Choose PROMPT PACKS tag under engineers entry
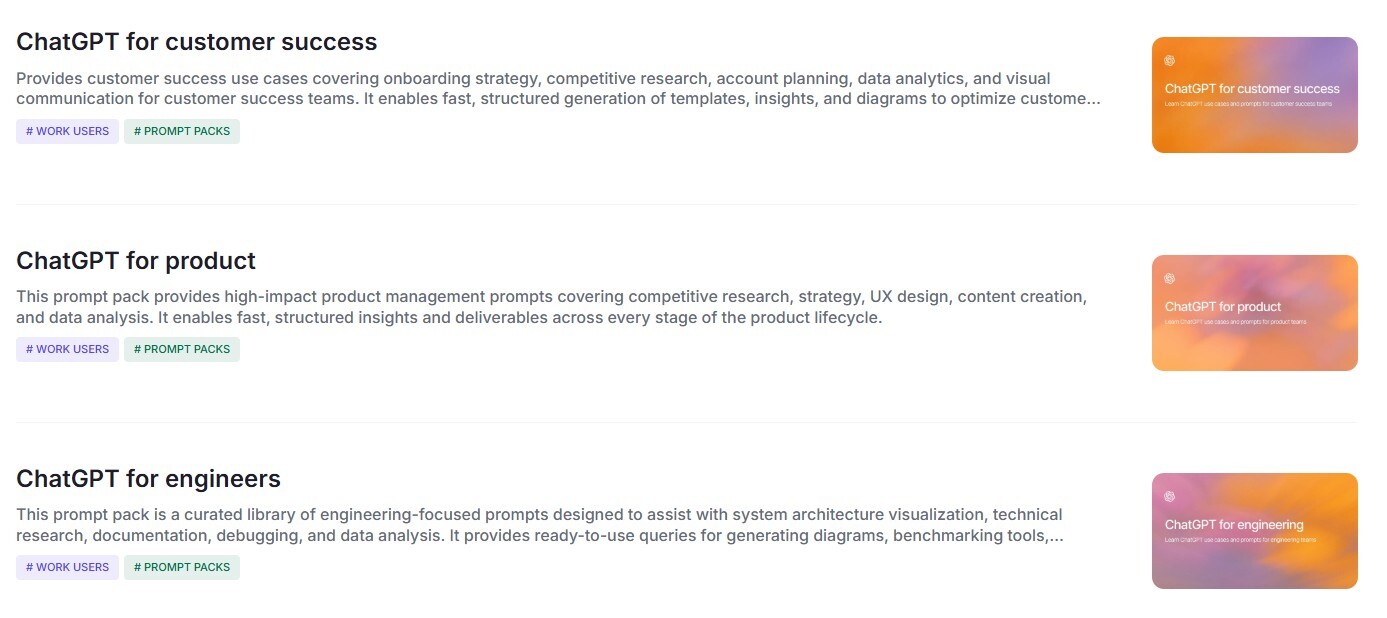Screen dimensions: 1387x618 tap(182, 567)
